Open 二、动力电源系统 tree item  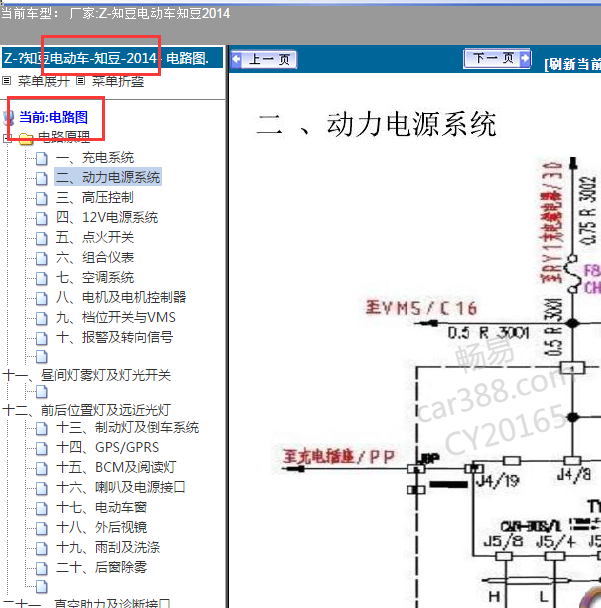point(108,177)
